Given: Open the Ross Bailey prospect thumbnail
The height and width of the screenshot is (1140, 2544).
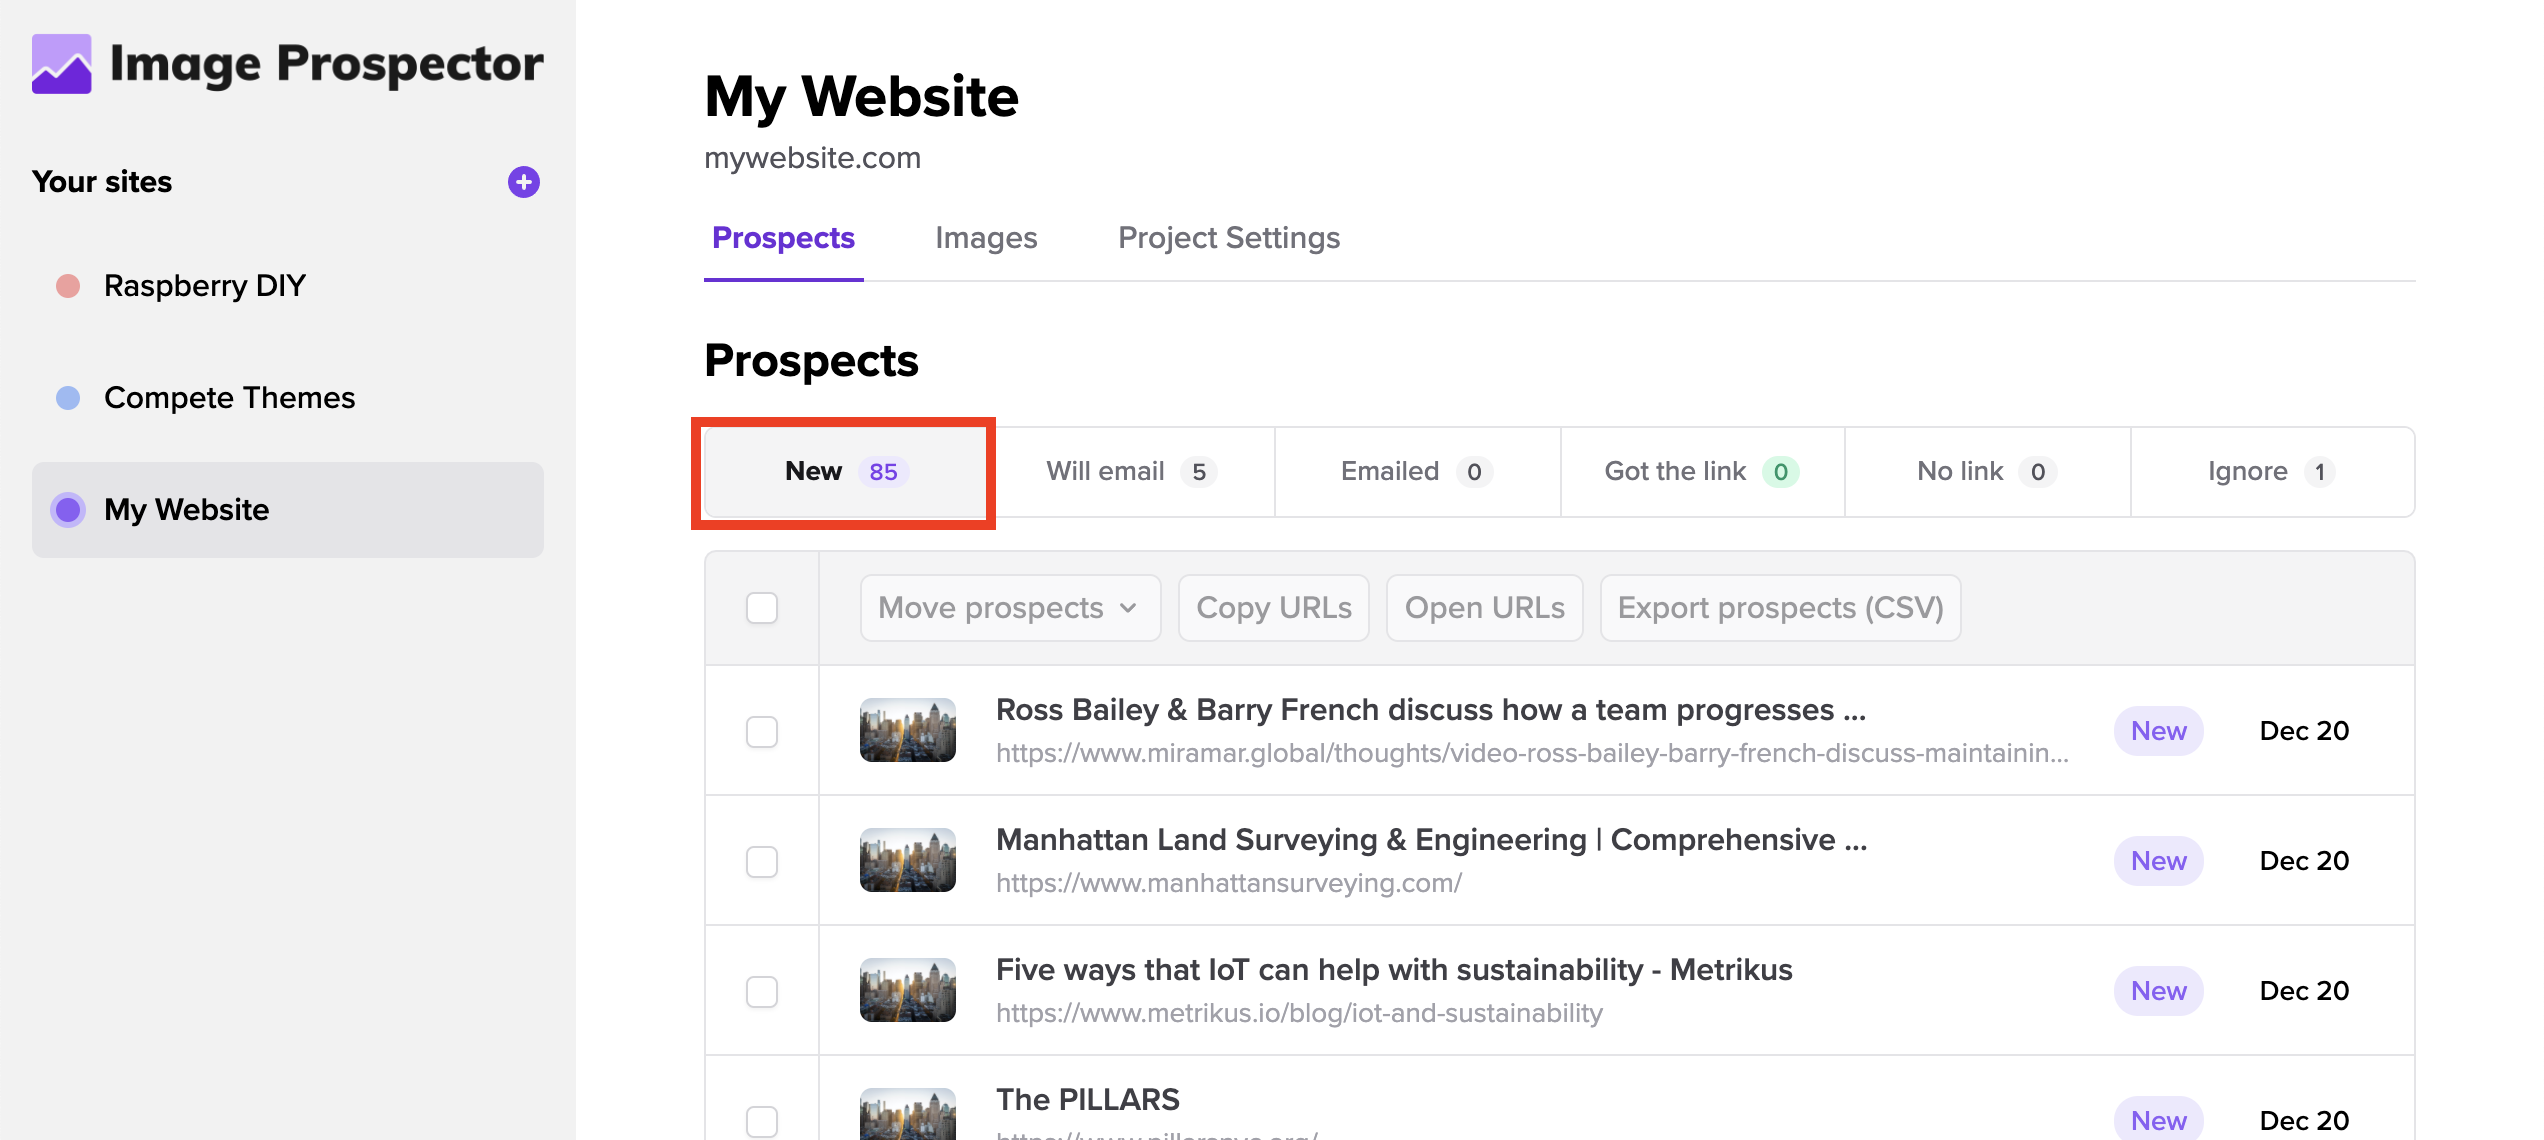Looking at the screenshot, I should coord(907,731).
